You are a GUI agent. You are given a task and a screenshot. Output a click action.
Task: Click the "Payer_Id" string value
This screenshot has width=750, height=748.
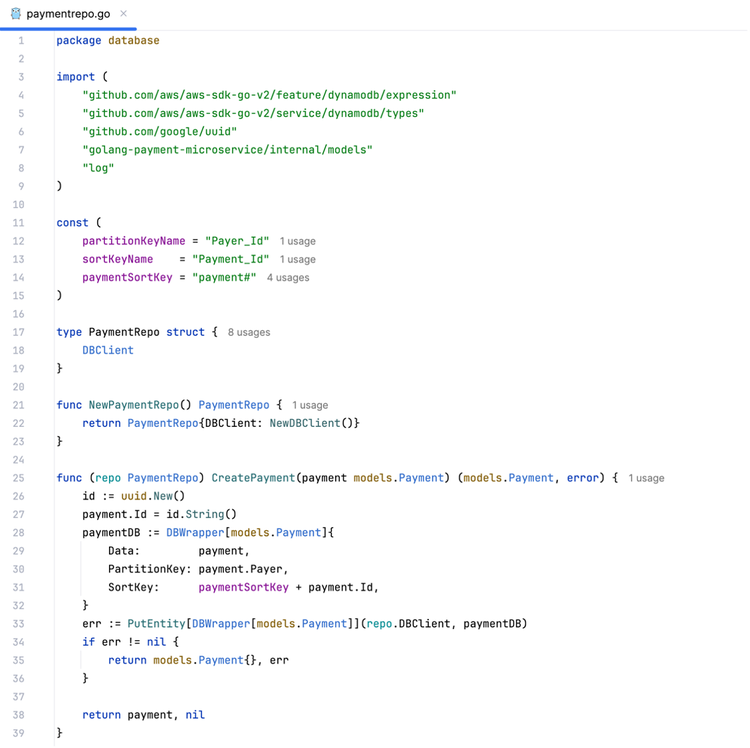237,241
